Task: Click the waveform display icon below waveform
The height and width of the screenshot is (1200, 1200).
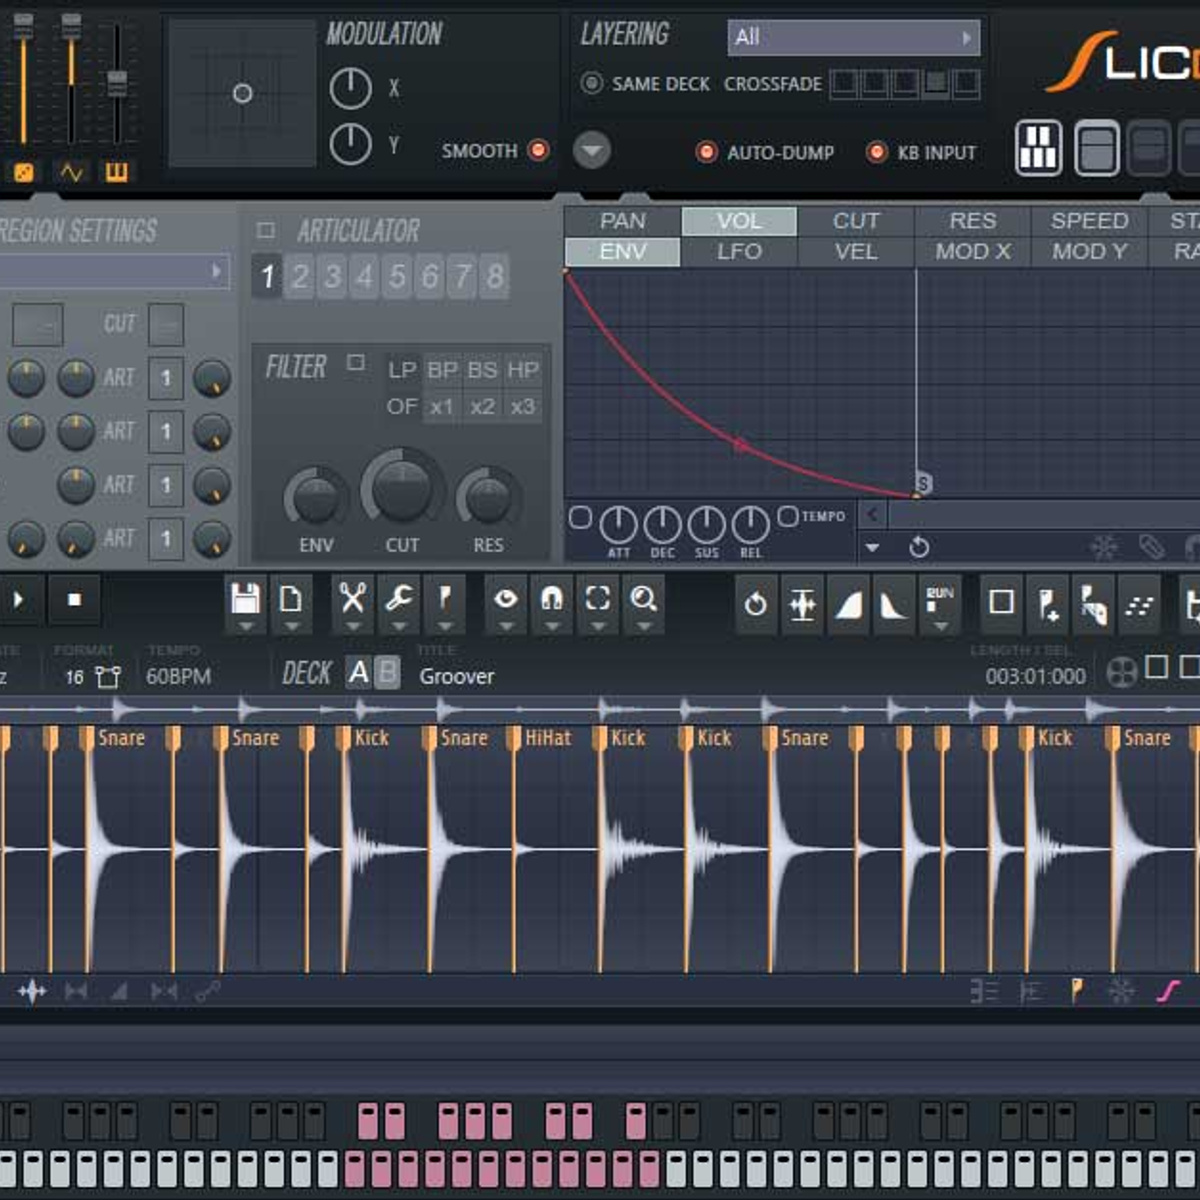Action: [x=32, y=991]
